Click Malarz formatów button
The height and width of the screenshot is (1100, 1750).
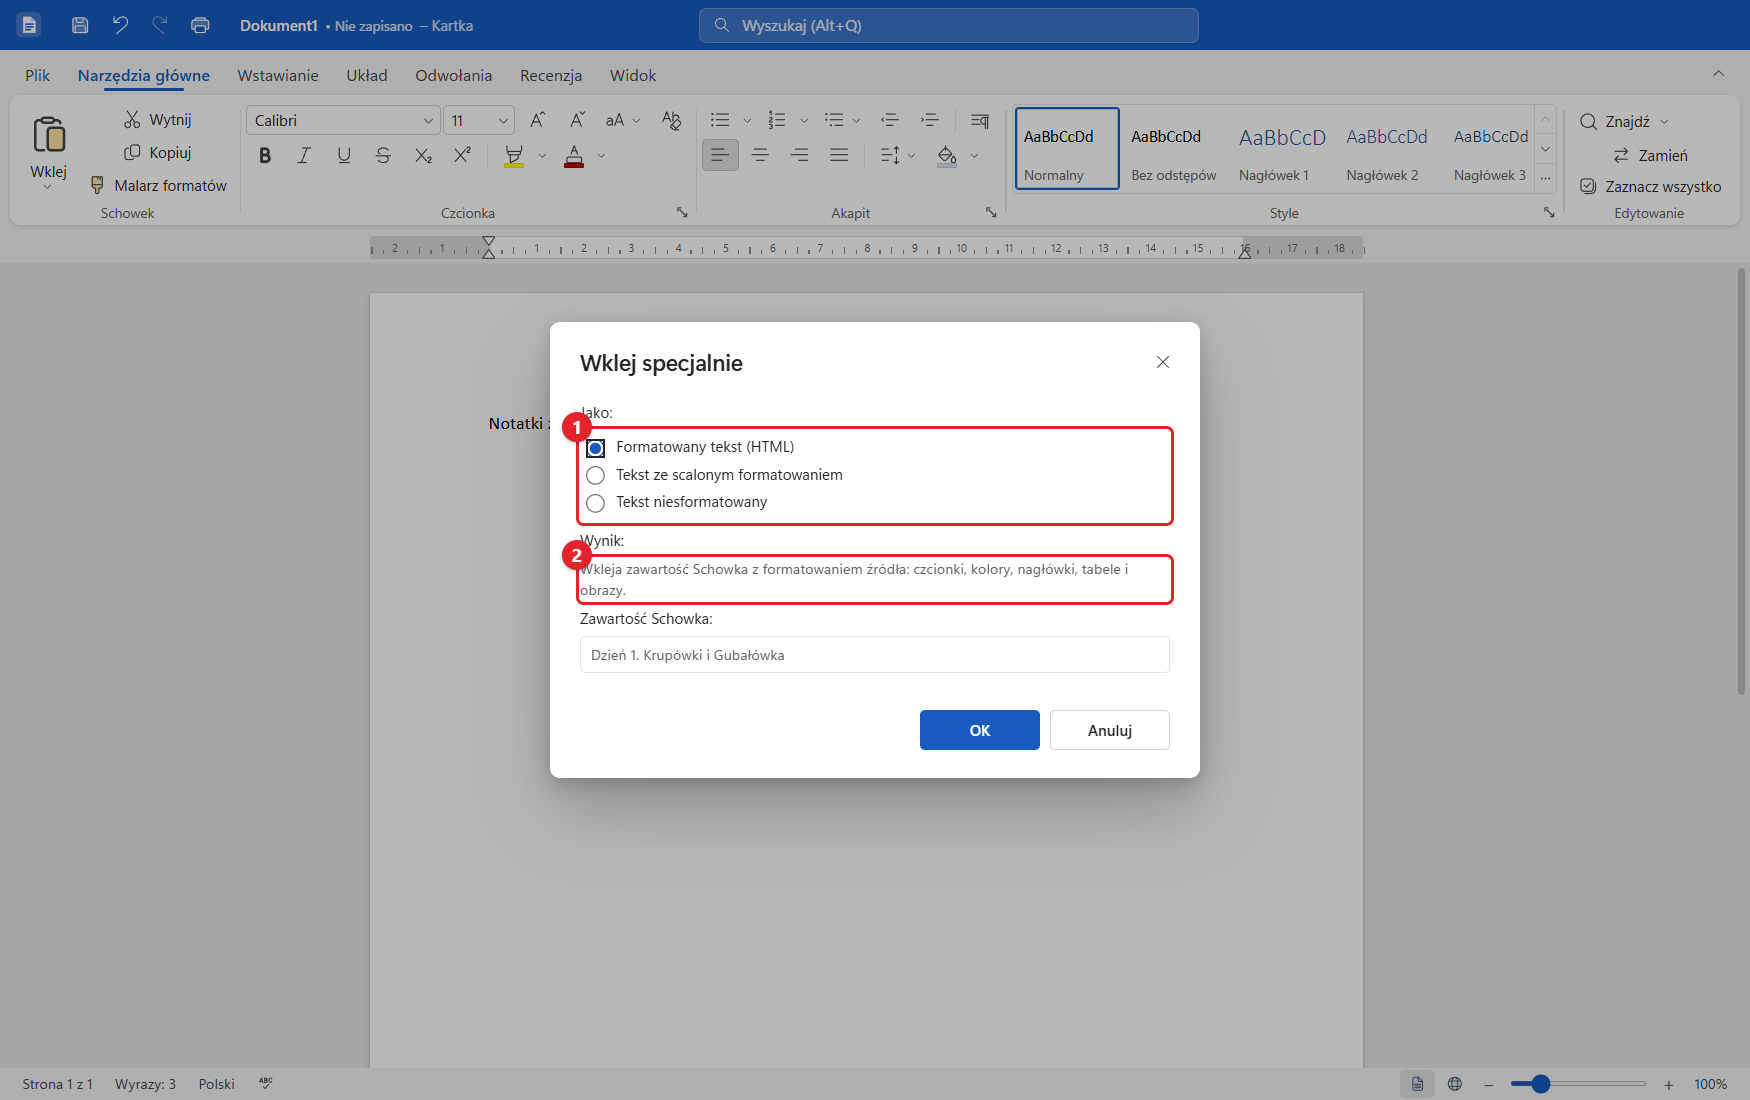(x=159, y=186)
